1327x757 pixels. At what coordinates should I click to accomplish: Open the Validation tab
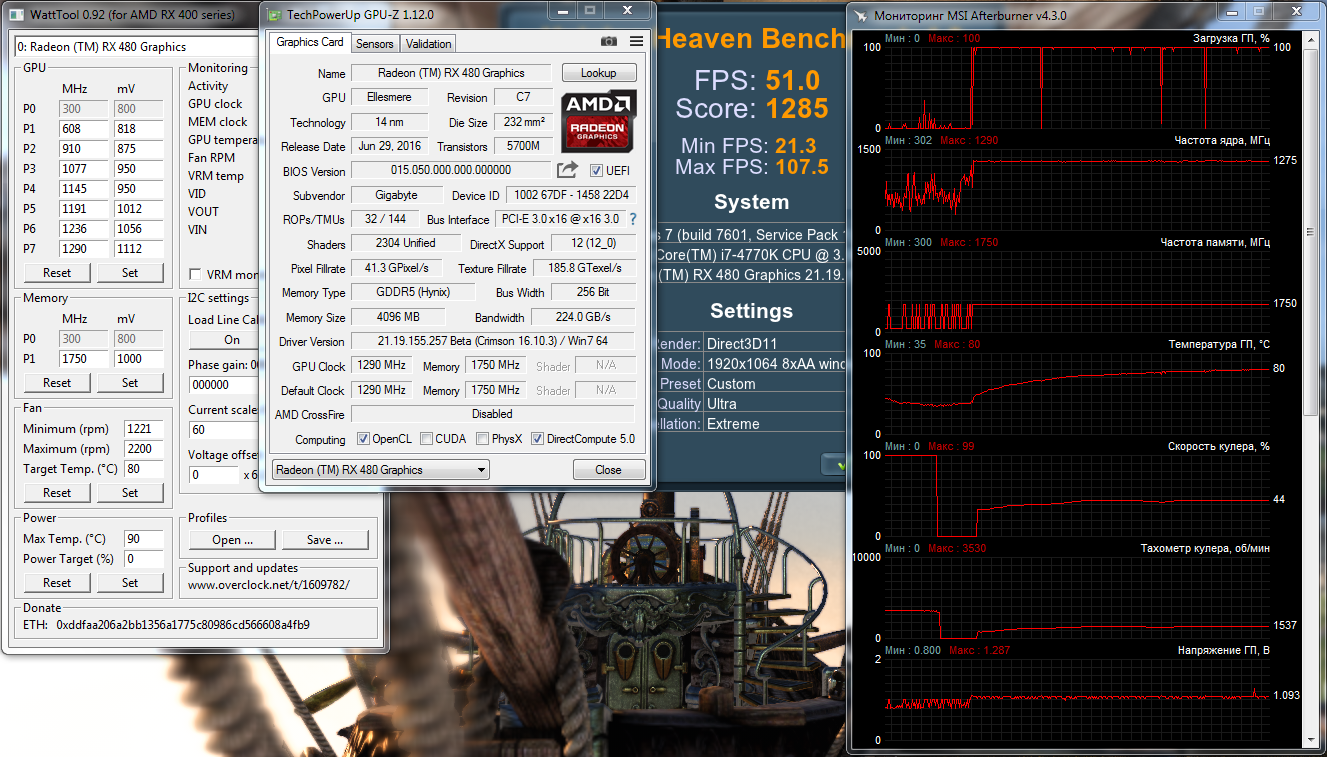(x=429, y=44)
